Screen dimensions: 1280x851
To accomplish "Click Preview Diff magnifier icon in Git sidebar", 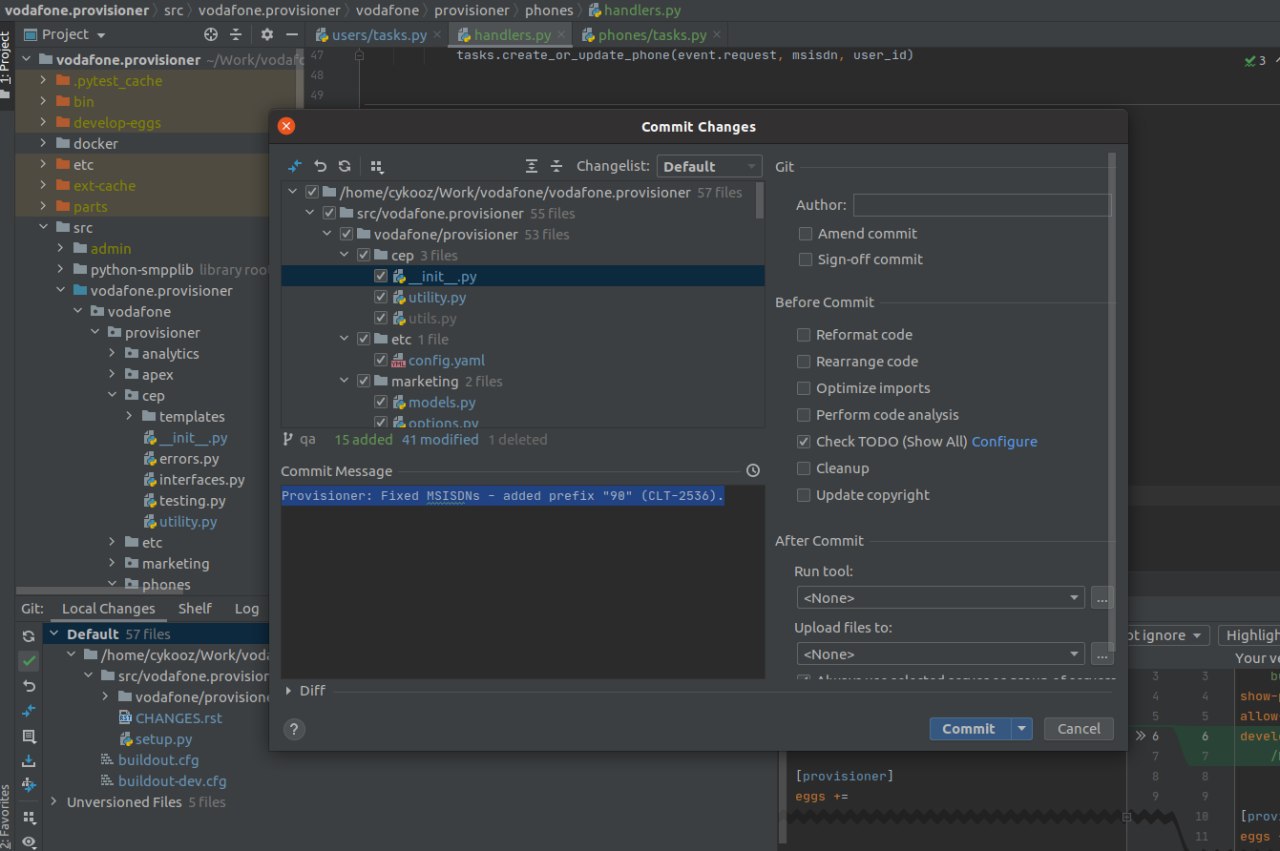I will pyautogui.click(x=29, y=736).
